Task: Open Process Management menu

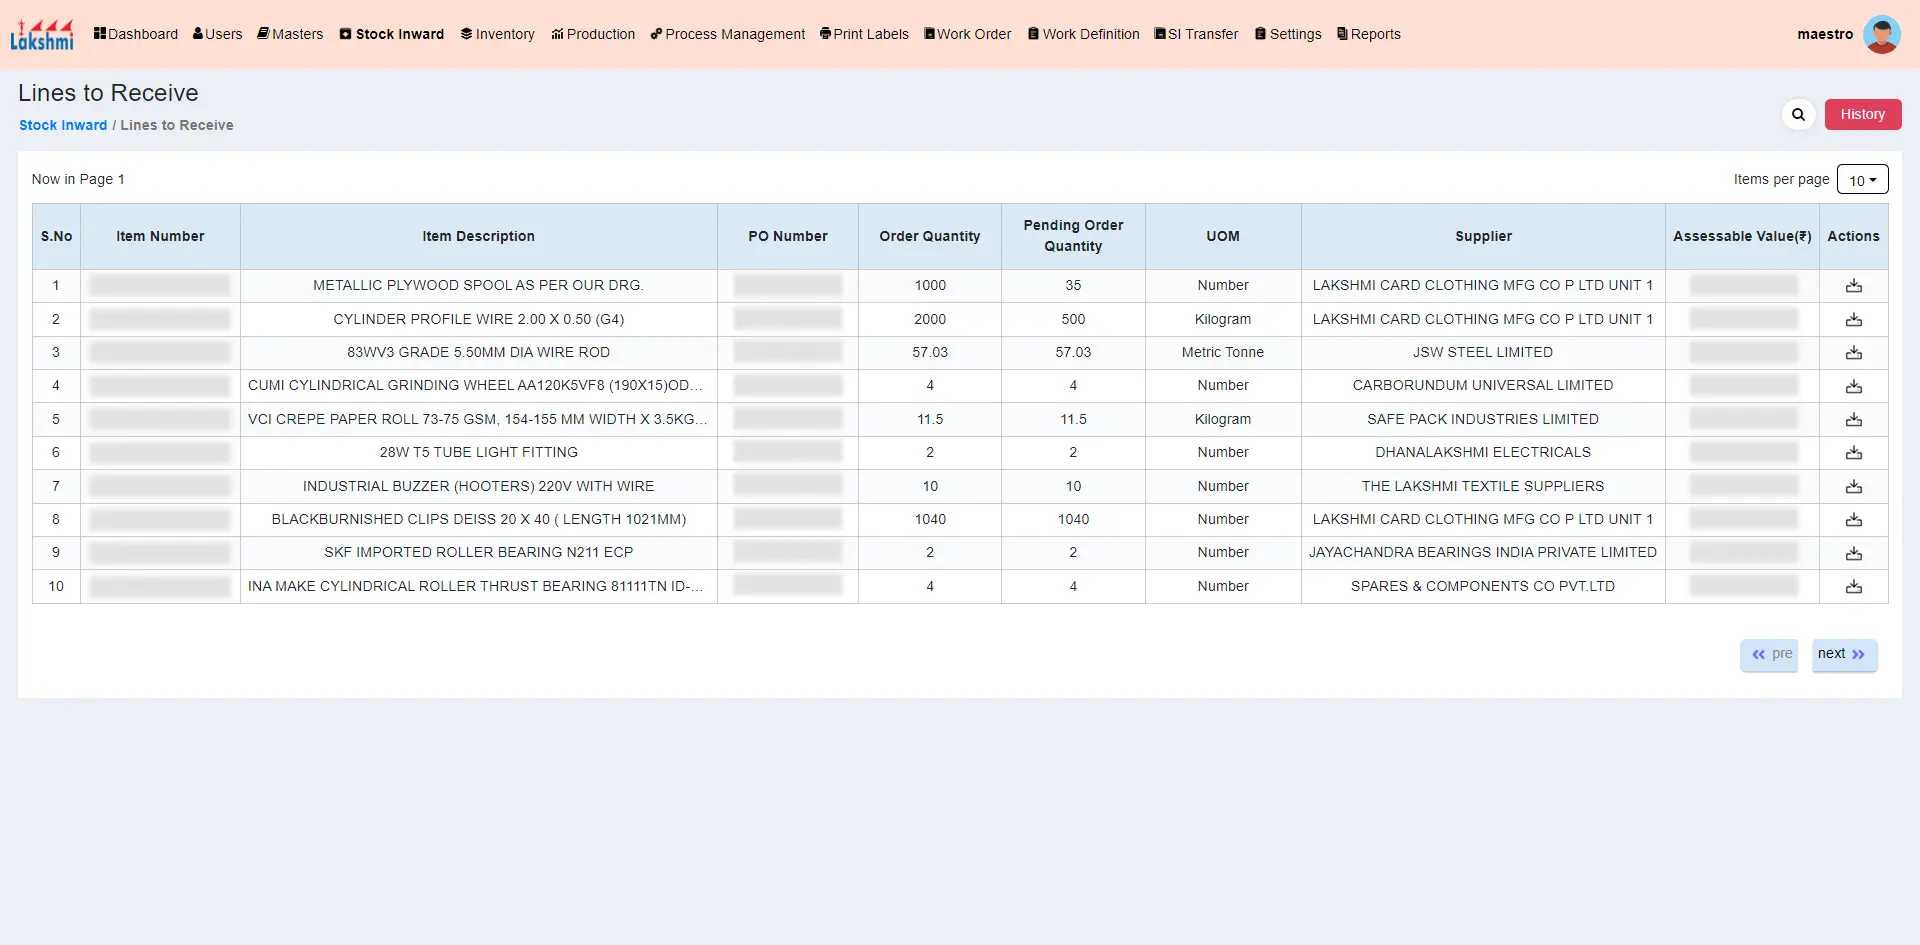Action: (x=727, y=34)
